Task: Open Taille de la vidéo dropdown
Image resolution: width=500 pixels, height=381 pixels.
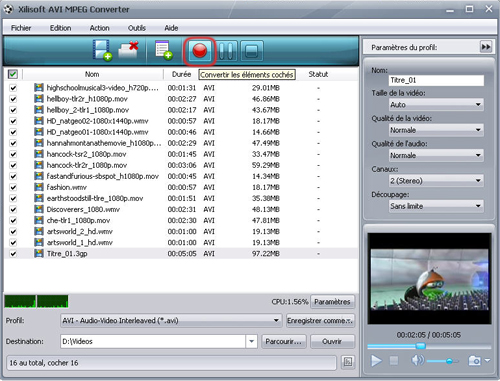Action: [x=436, y=105]
